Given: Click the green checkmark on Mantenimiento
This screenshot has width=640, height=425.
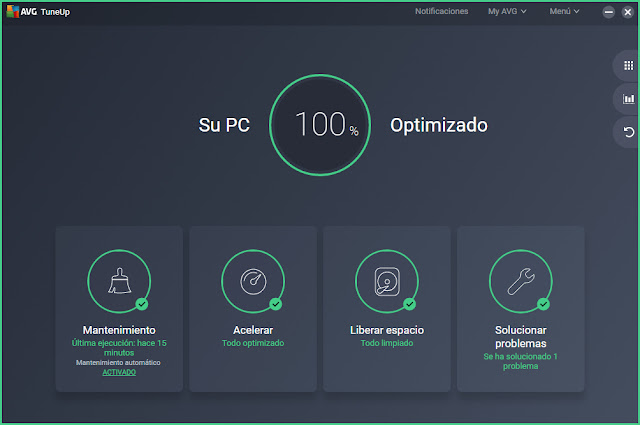Looking at the screenshot, I should coord(142,304).
